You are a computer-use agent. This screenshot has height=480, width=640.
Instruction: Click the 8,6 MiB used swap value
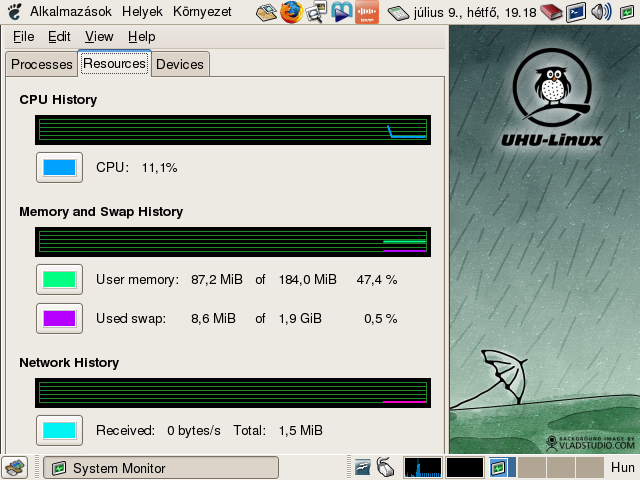pos(213,318)
